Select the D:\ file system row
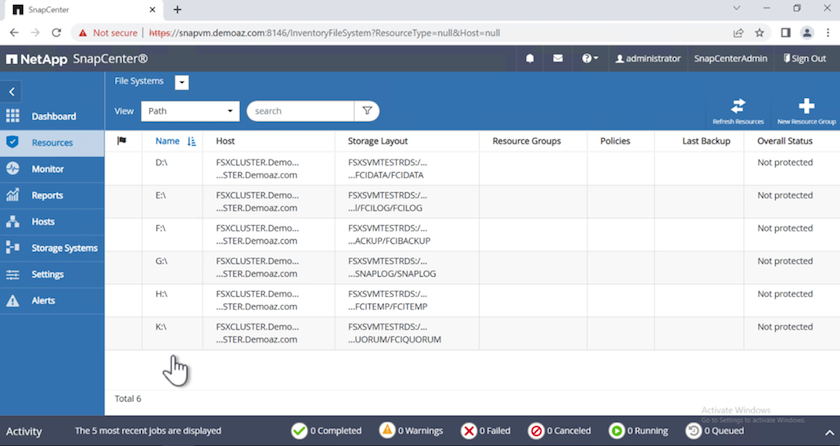Image resolution: width=840 pixels, height=446 pixels. (162, 161)
